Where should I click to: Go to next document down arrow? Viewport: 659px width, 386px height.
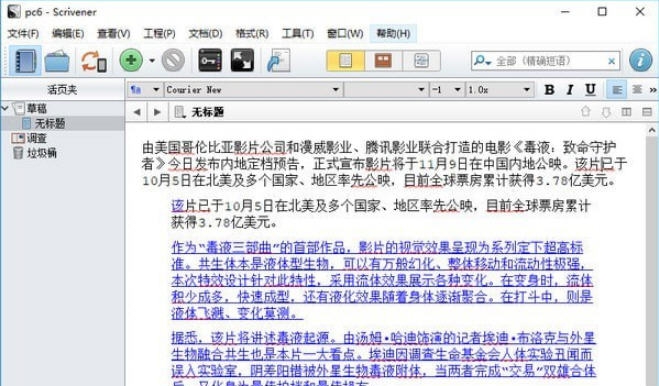[606, 112]
